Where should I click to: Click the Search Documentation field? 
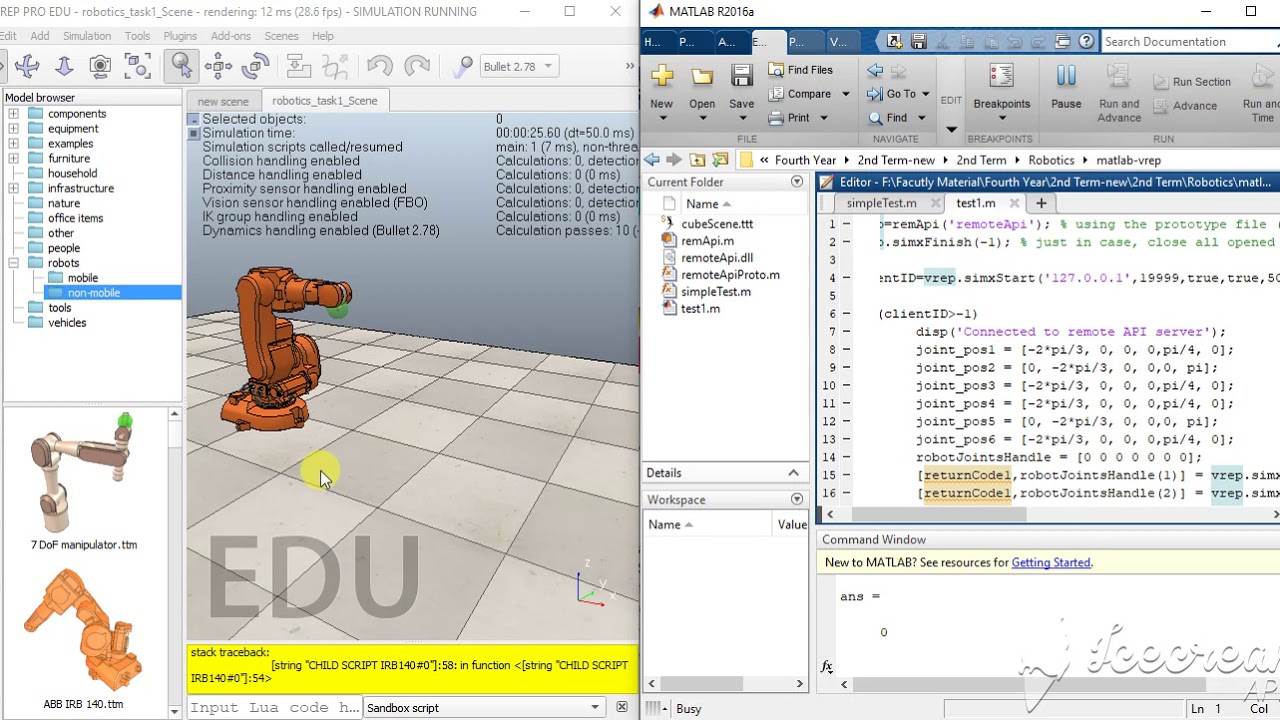[x=1190, y=42]
